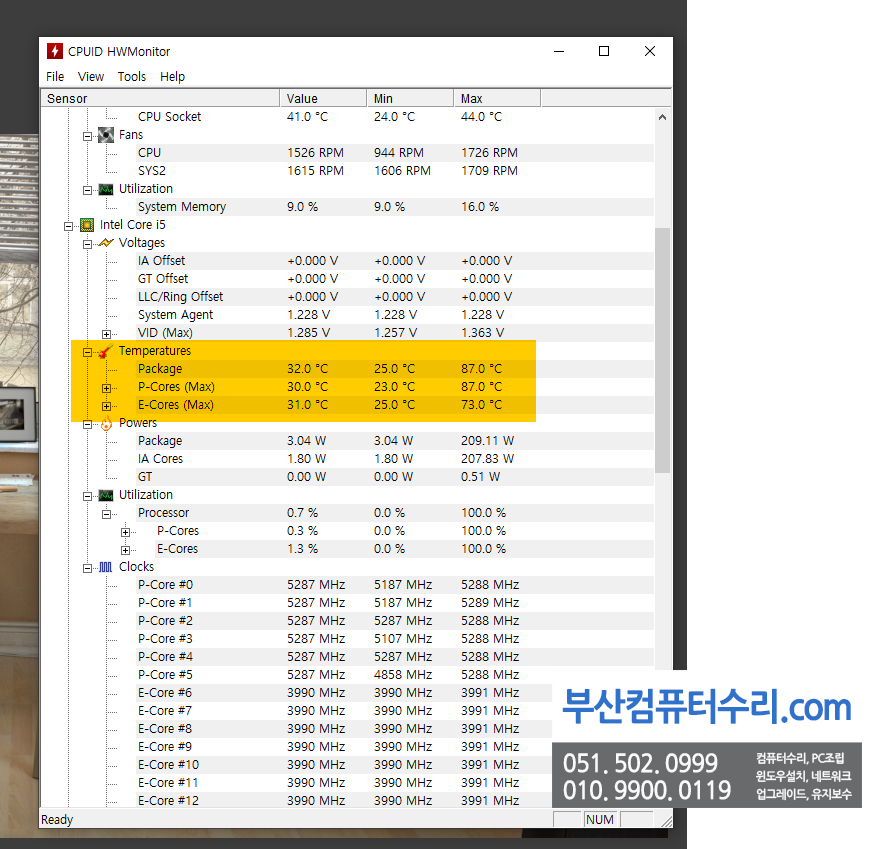This screenshot has width=885, height=849.
Task: Select the GT power row
Action: 395,477
